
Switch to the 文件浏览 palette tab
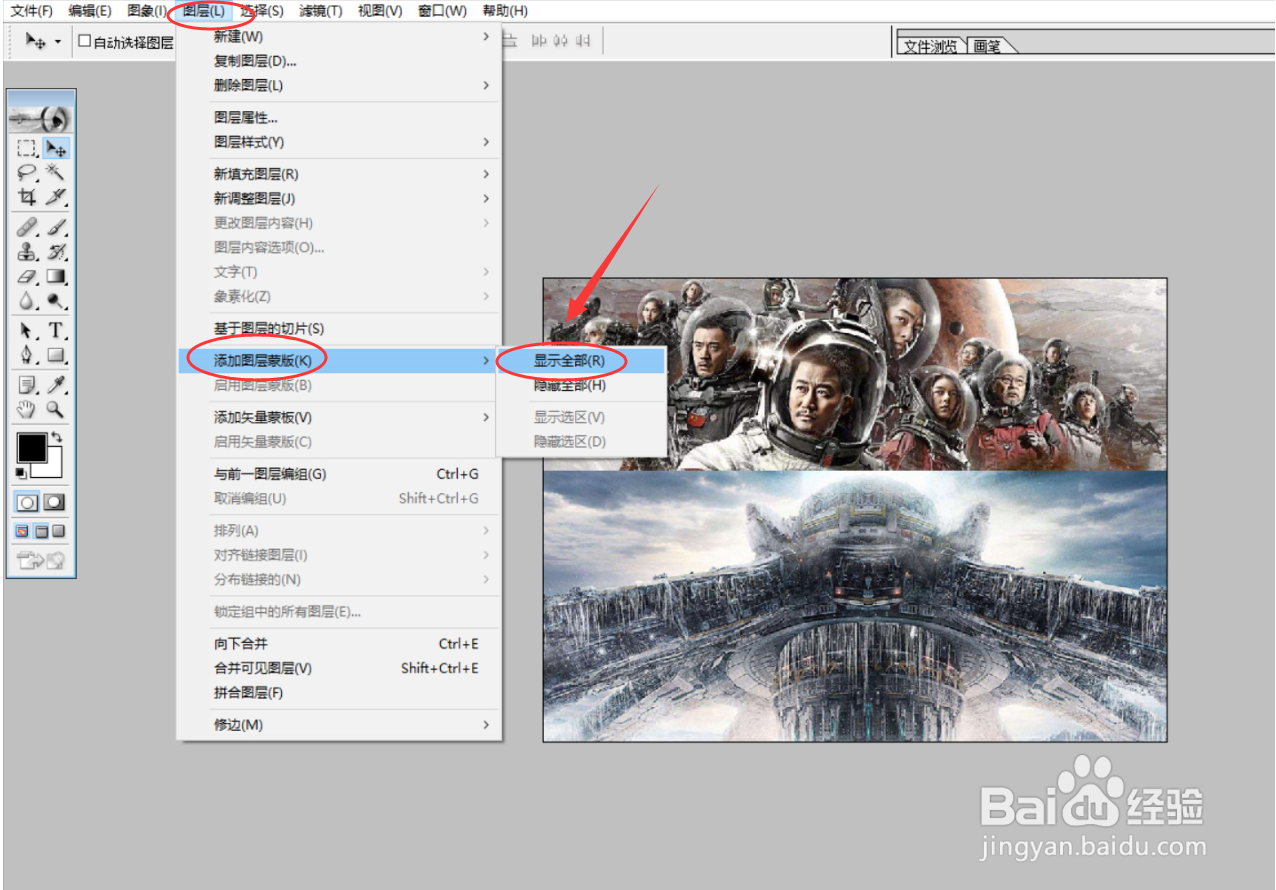point(932,46)
